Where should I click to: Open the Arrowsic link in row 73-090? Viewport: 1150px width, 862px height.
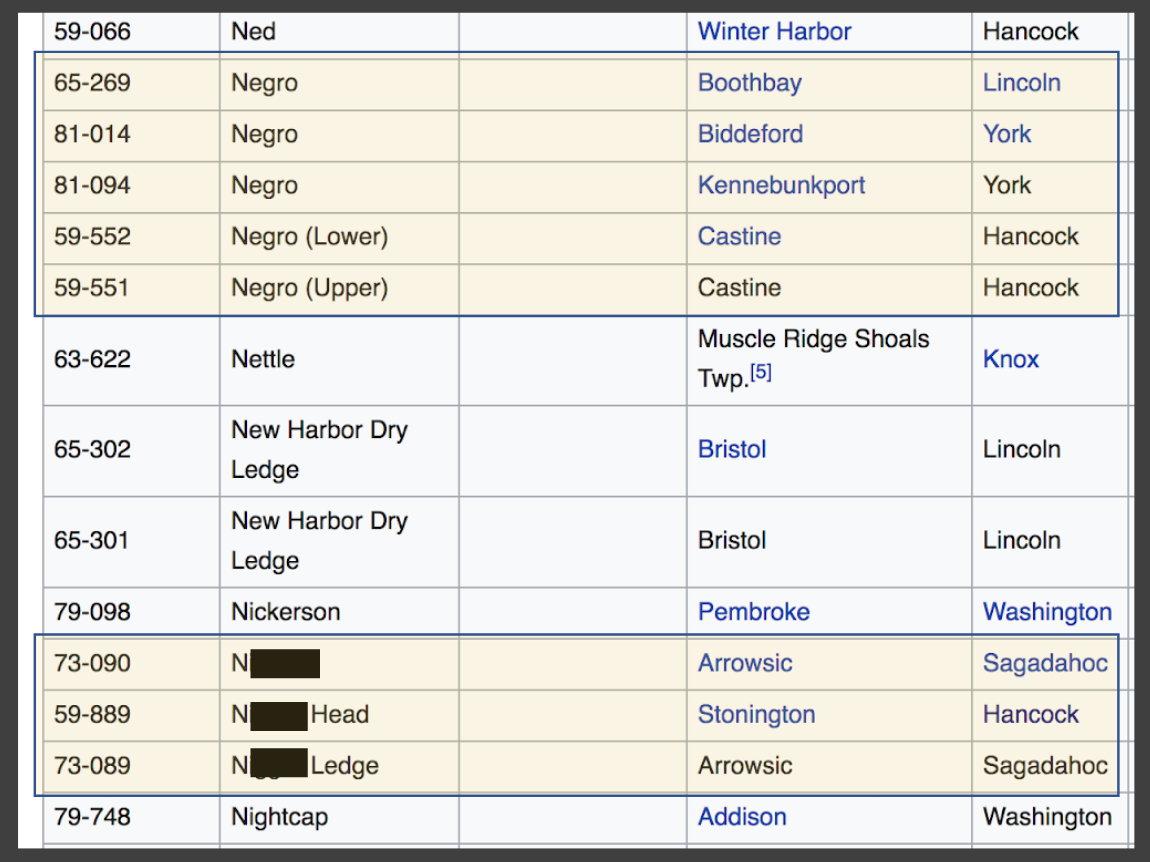tap(745, 662)
